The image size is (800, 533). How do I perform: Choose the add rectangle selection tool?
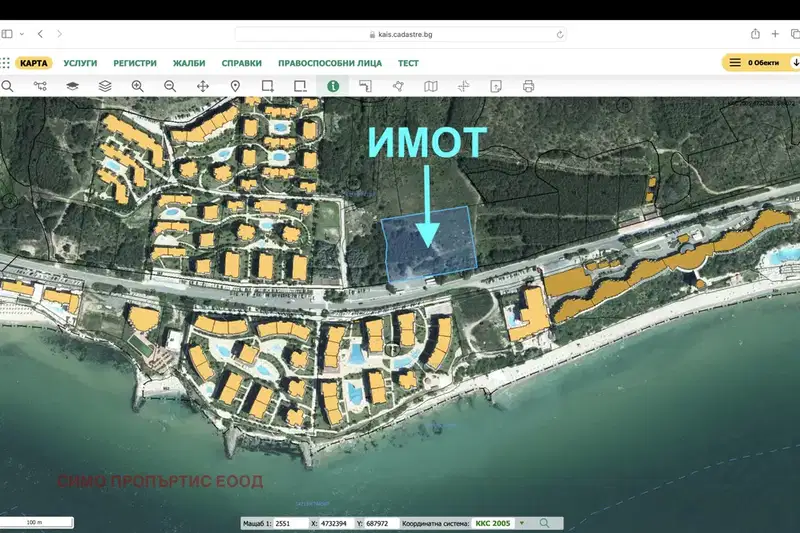point(268,86)
